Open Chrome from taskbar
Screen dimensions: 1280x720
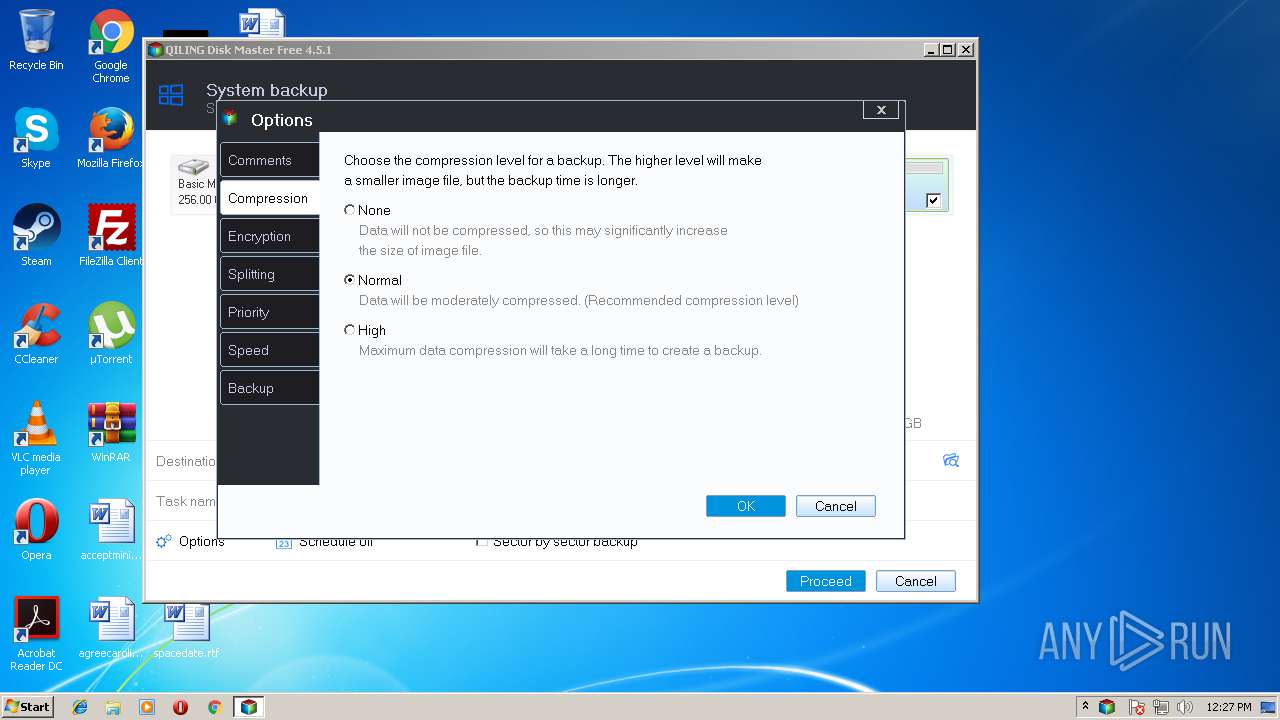[x=214, y=707]
